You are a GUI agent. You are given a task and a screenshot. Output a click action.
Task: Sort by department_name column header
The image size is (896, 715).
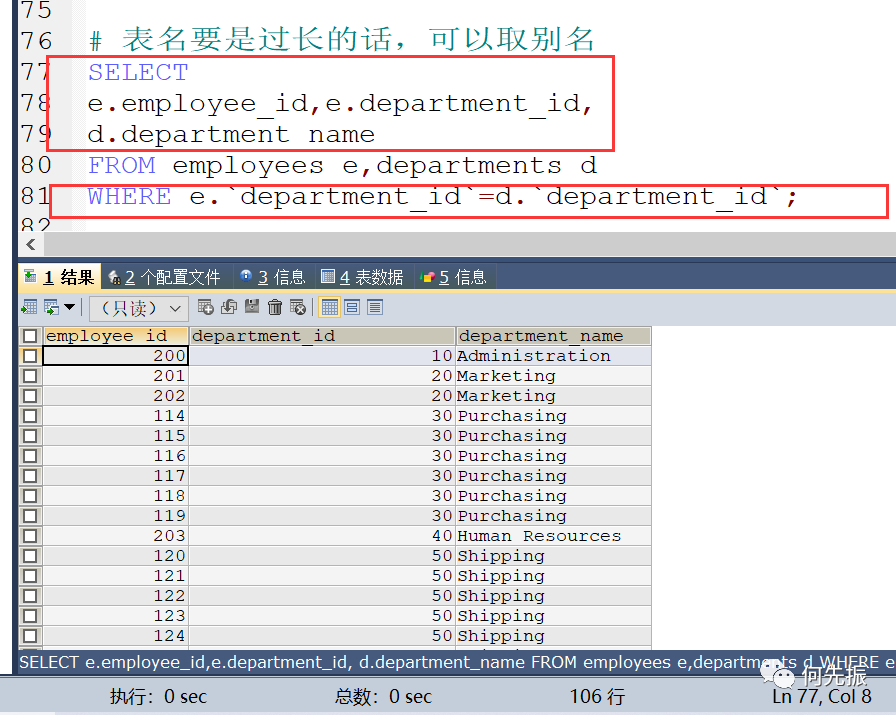[553, 336]
